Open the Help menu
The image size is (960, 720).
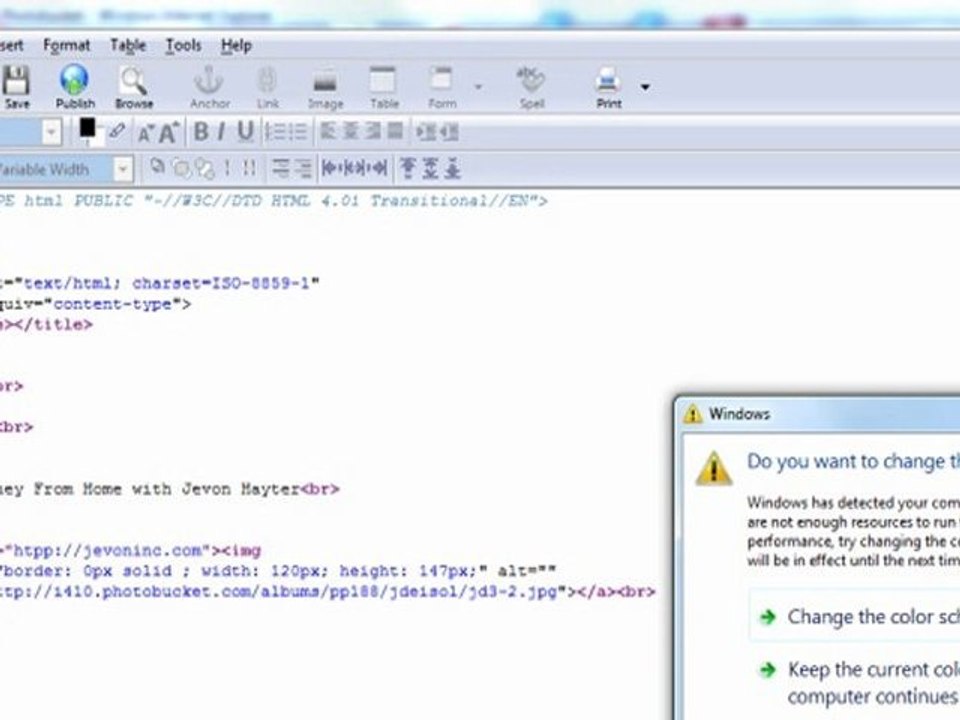[x=236, y=45]
